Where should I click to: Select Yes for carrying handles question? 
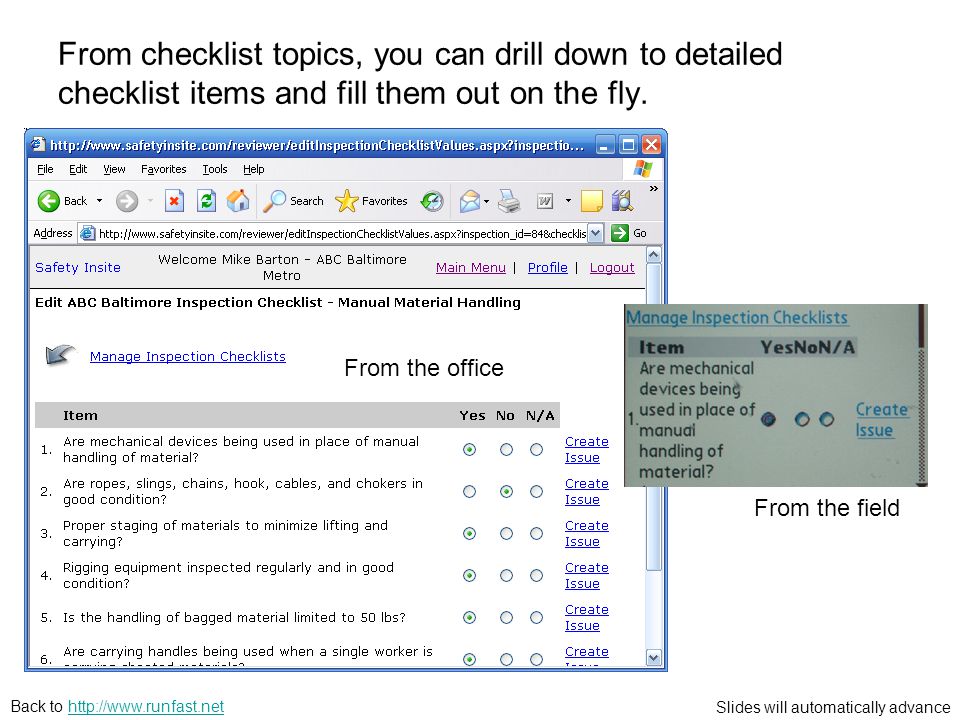pyautogui.click(x=470, y=659)
